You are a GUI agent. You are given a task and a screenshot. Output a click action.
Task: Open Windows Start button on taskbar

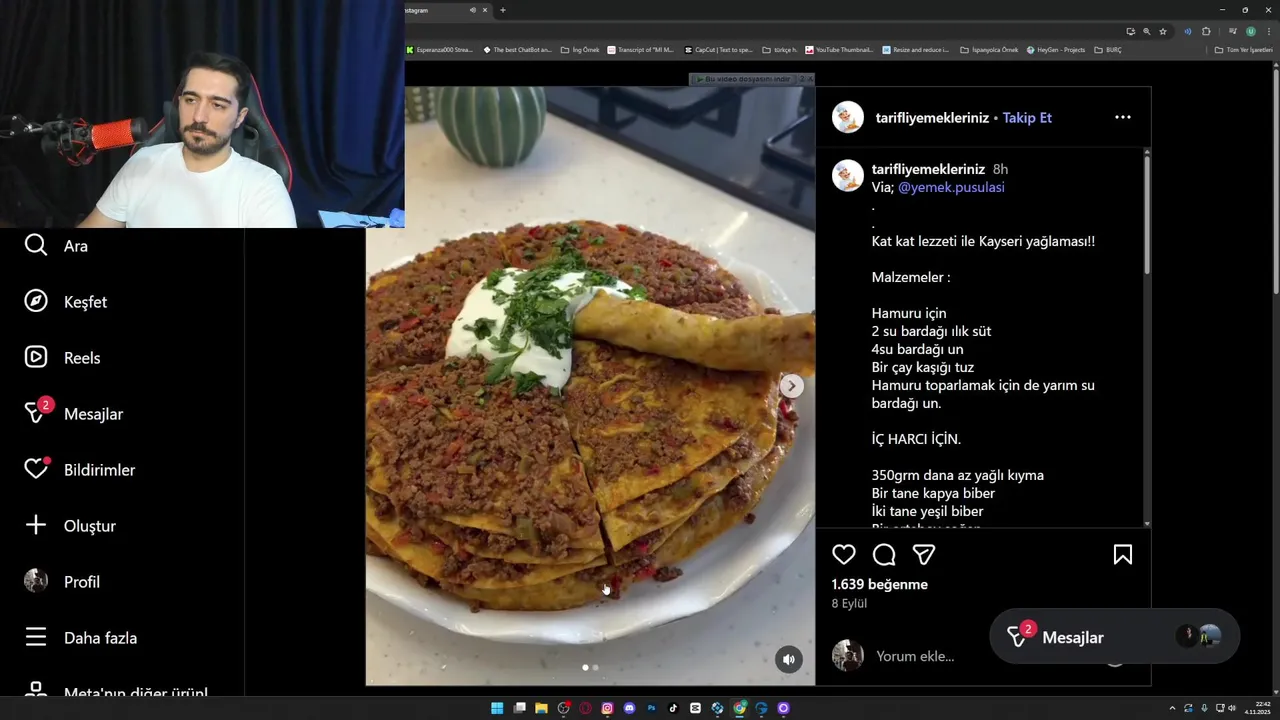click(x=497, y=708)
